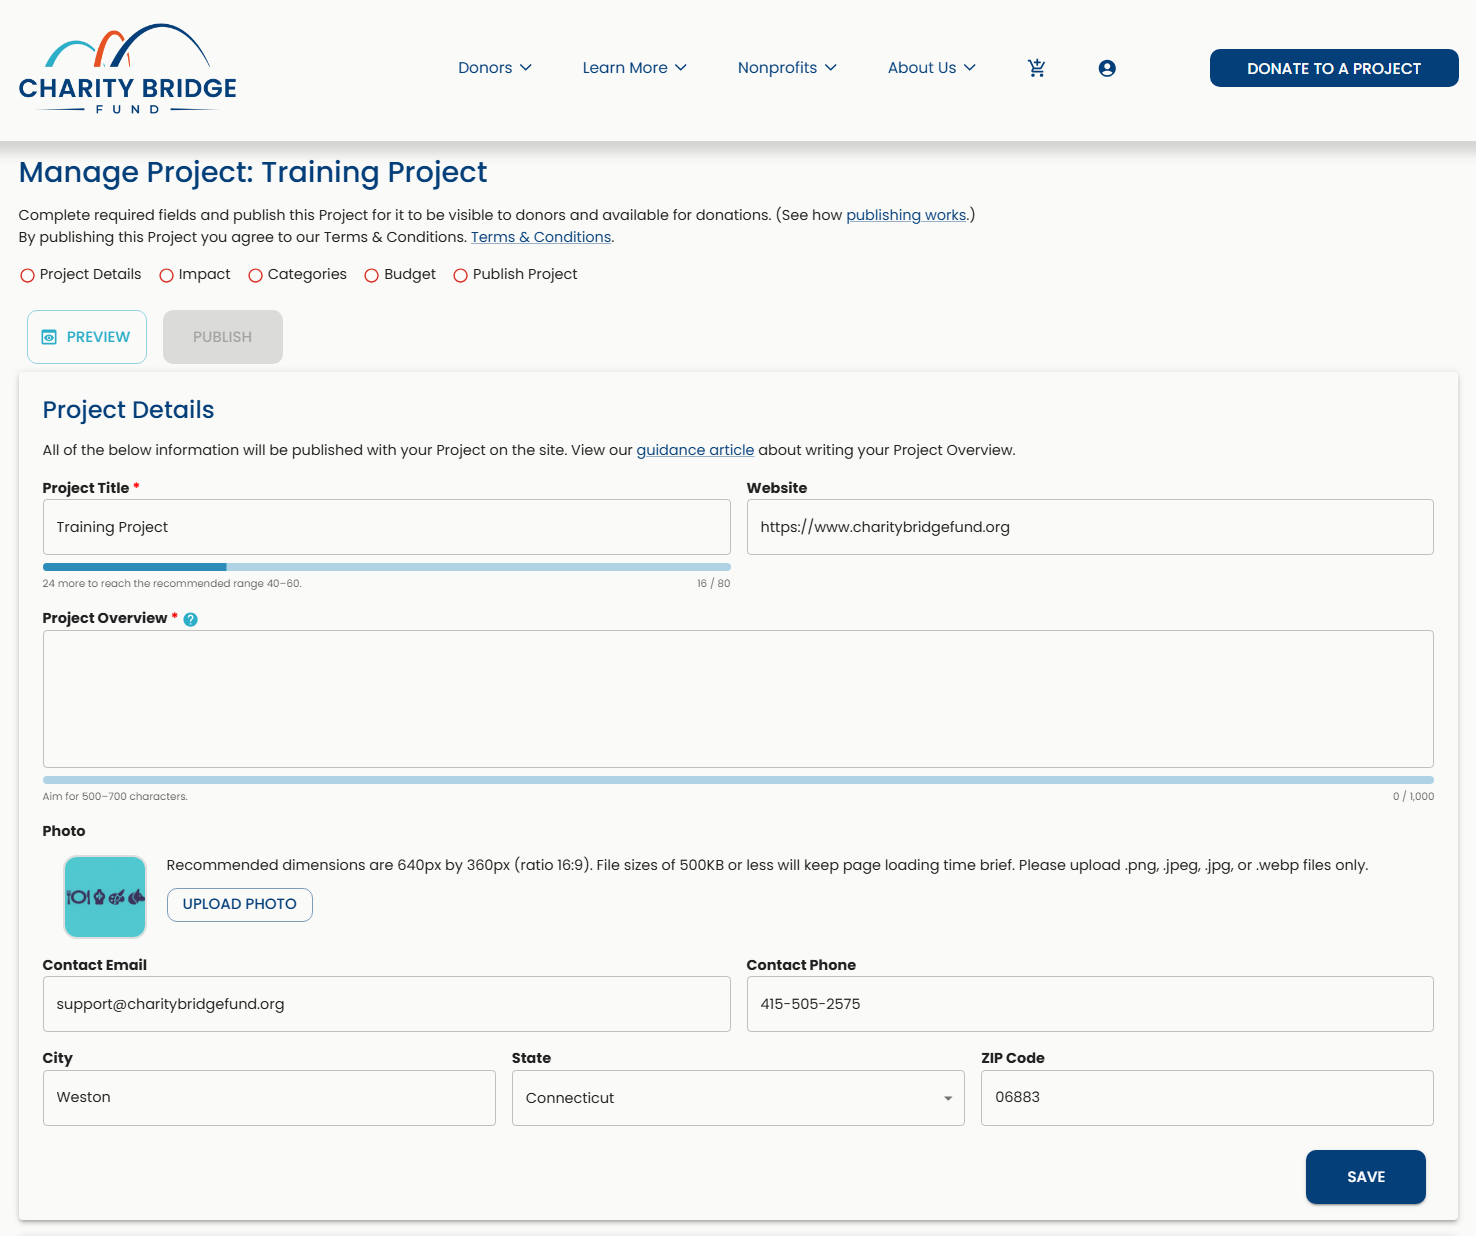The image size is (1476, 1236).
Task: Open the shopping cart icon
Action: (1036, 68)
